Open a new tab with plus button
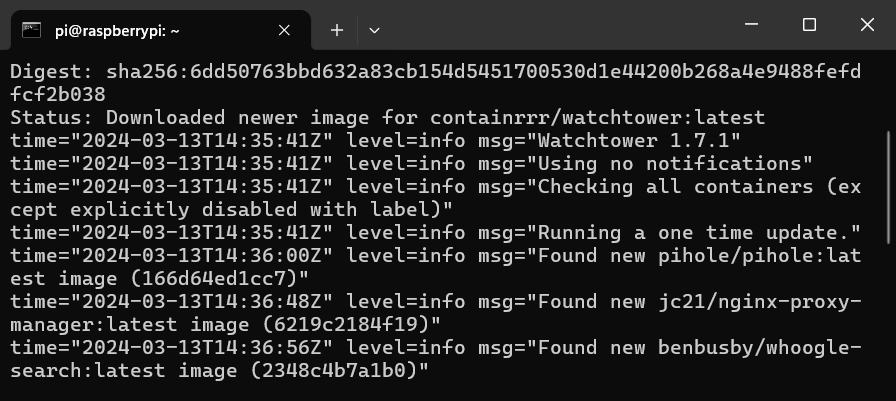Image resolution: width=896 pixels, height=401 pixels. [337, 31]
